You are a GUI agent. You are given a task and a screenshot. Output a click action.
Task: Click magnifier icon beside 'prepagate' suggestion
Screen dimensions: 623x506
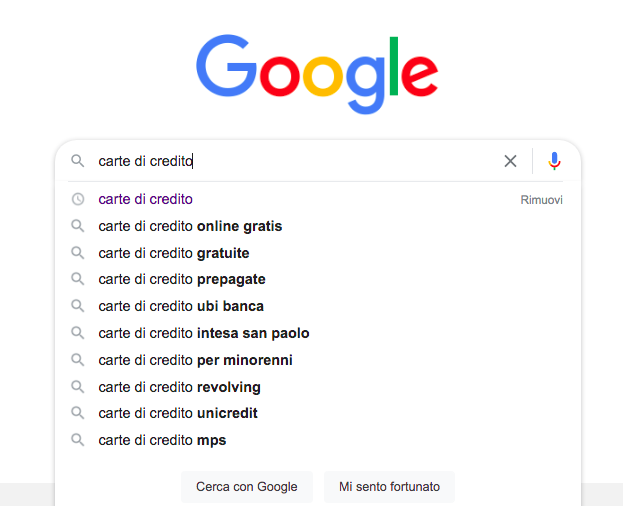[77, 279]
